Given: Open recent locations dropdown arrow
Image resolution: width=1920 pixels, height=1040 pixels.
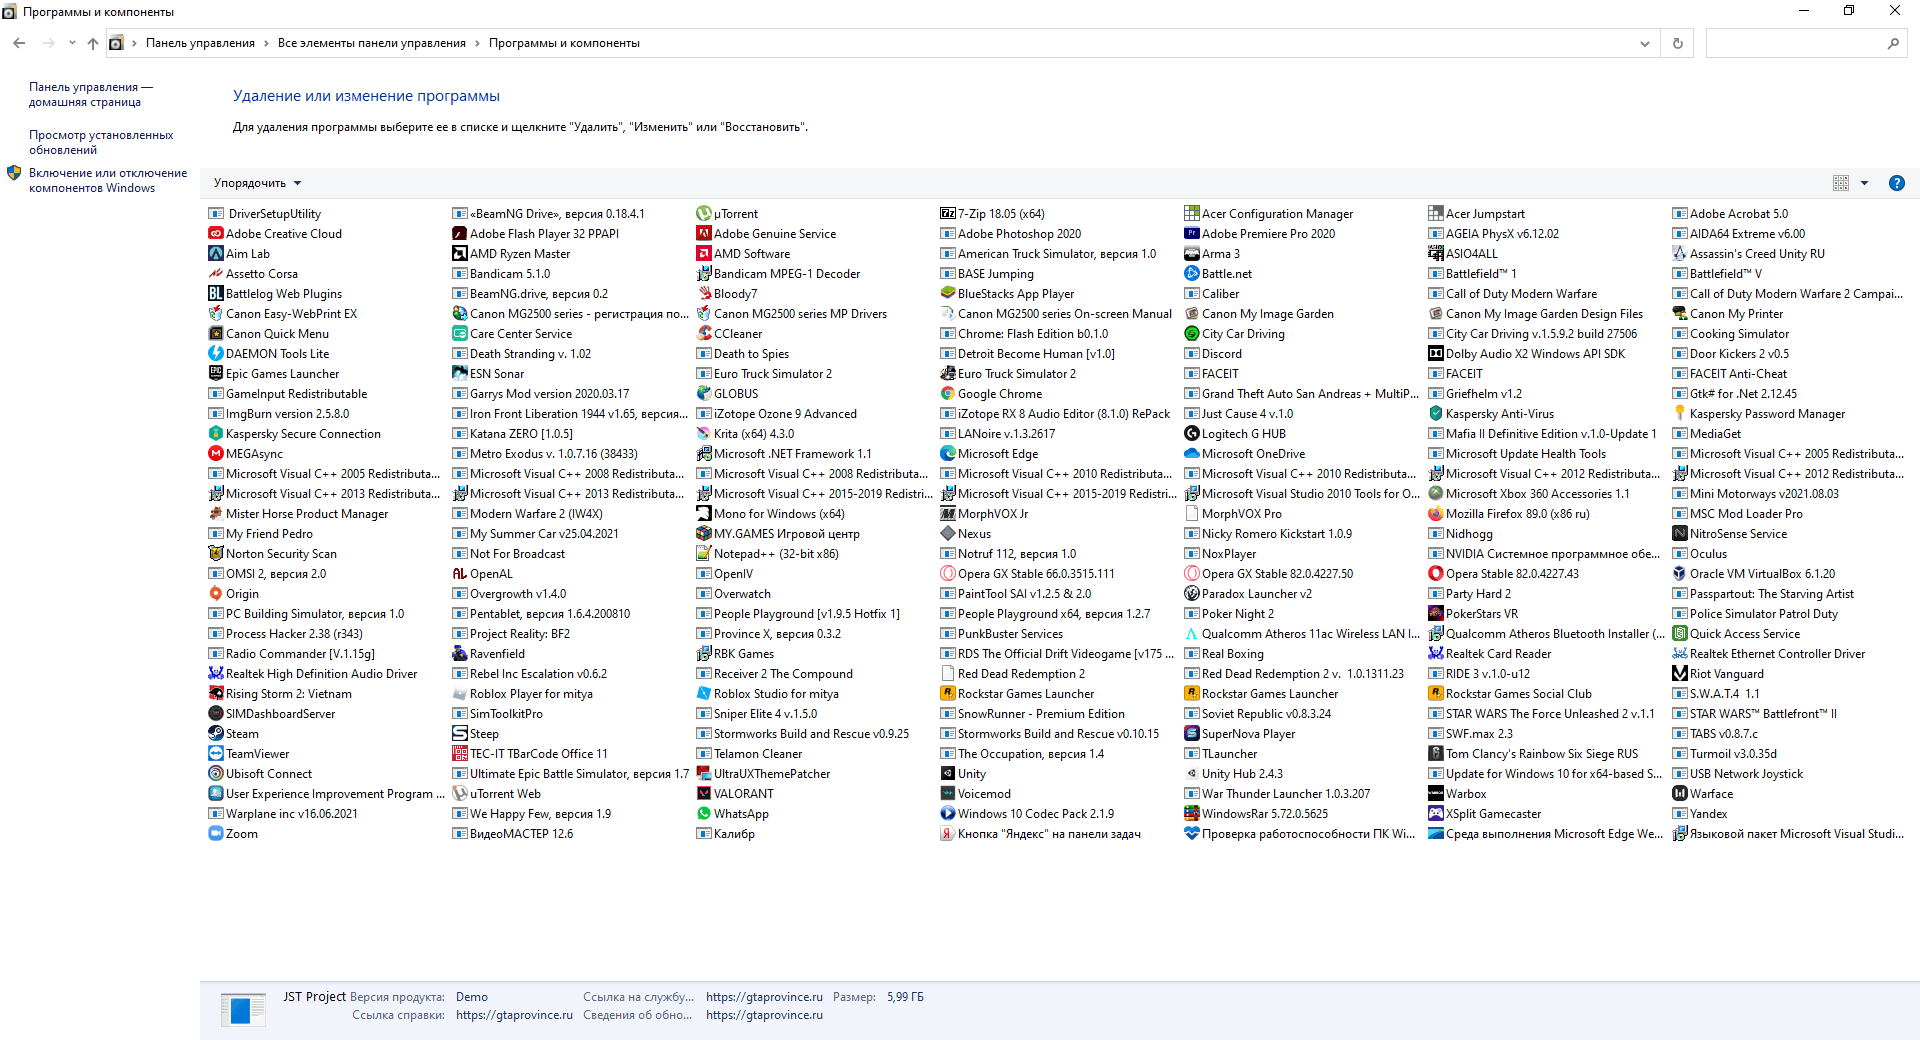Looking at the screenshot, I should click(x=72, y=43).
